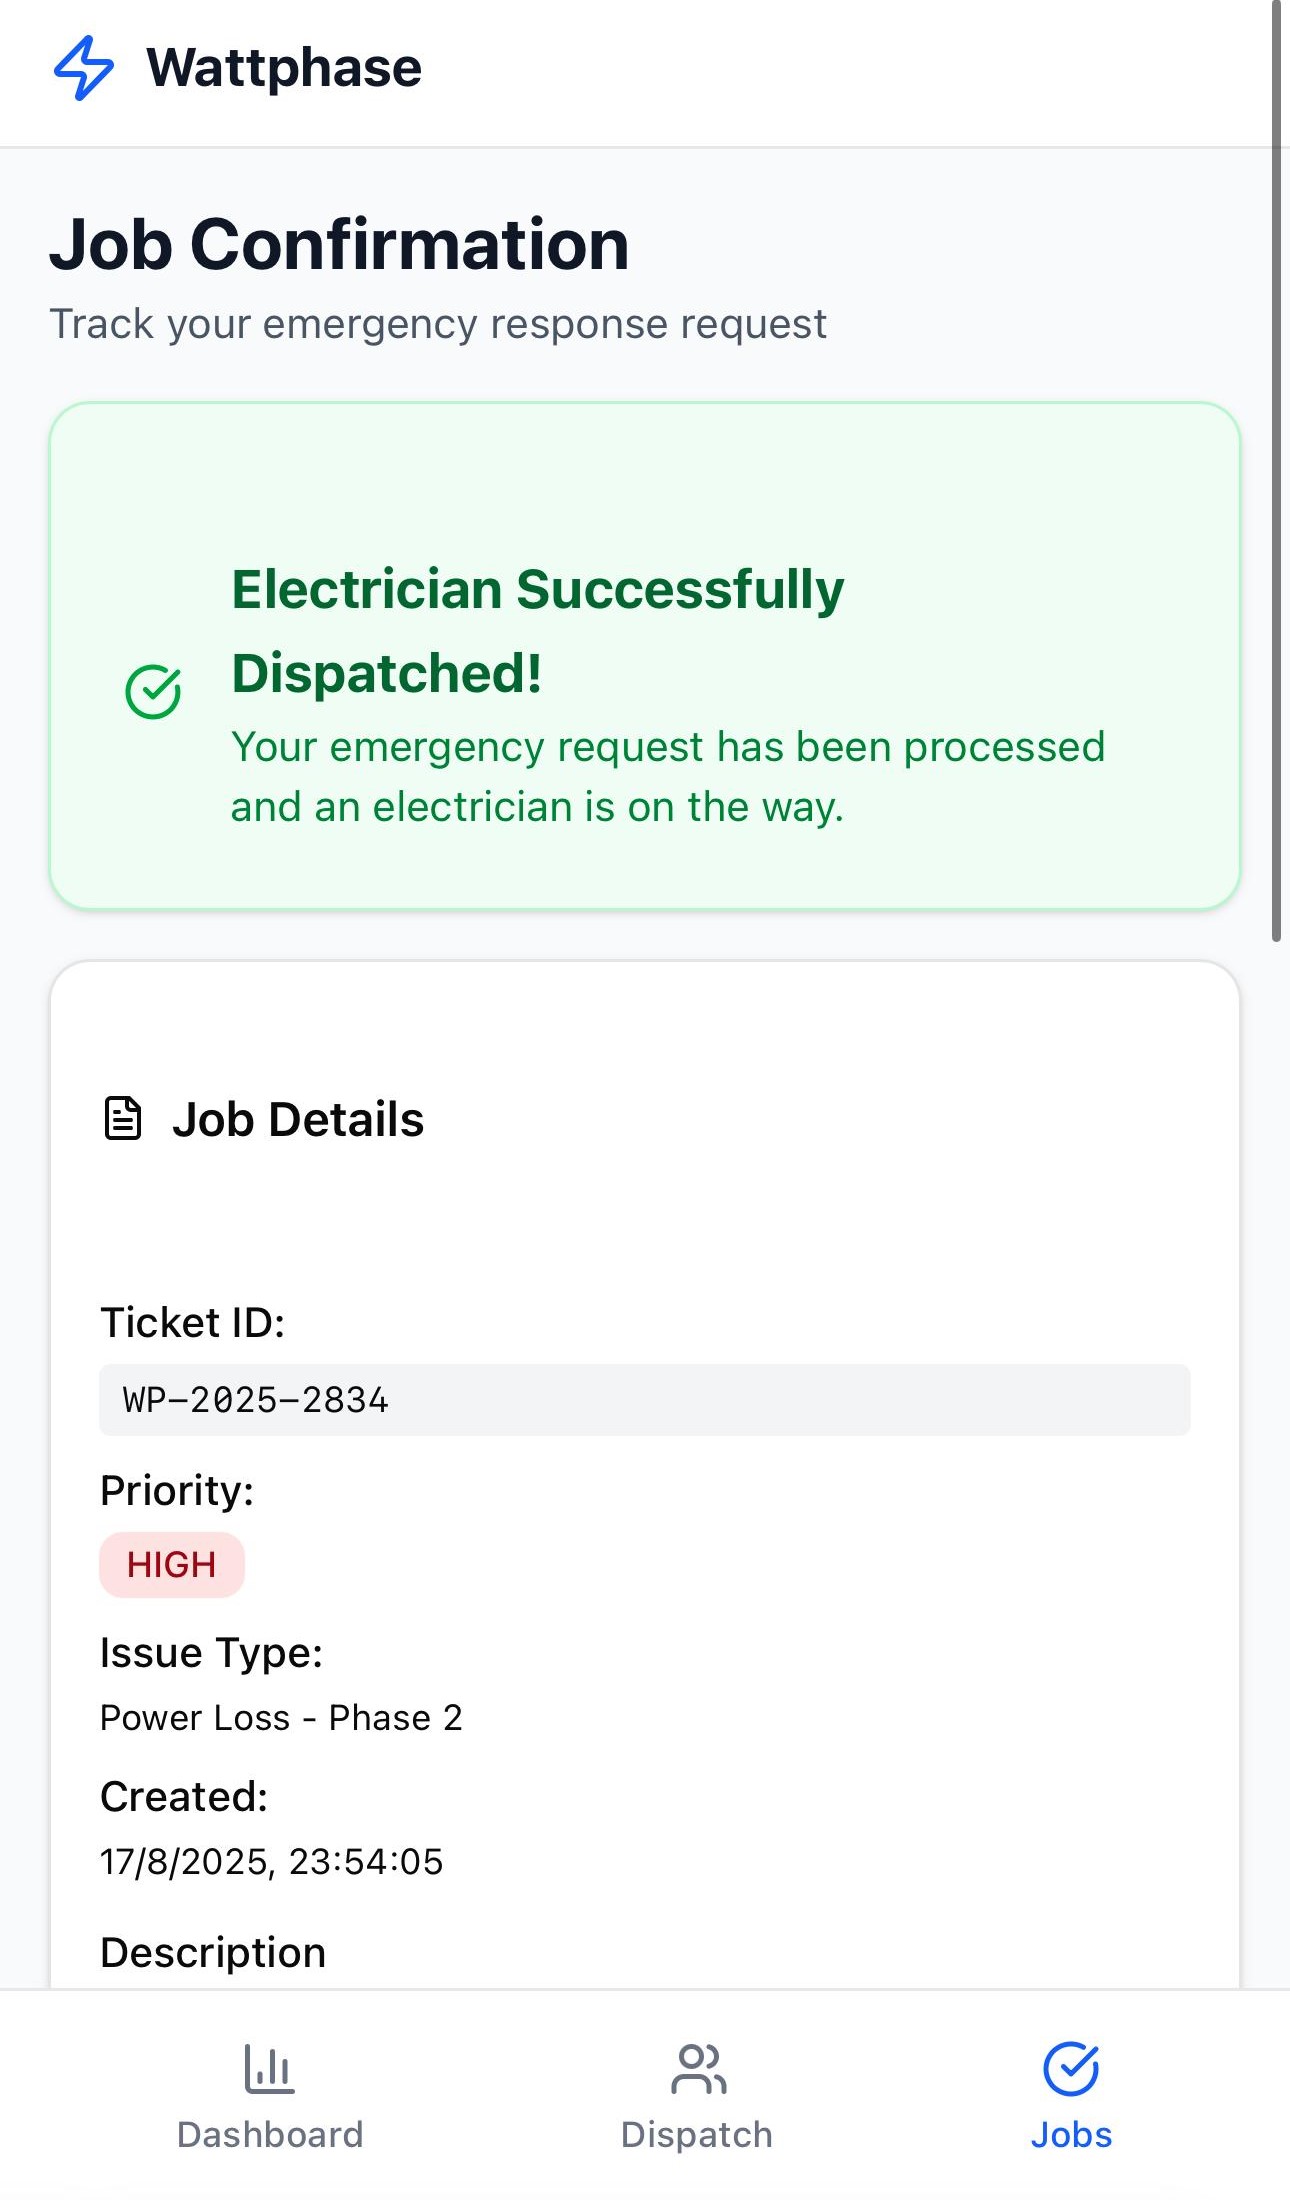The height and width of the screenshot is (2200, 1290).
Task: Click the Power Loss - Phase 2 text
Action: point(281,1718)
